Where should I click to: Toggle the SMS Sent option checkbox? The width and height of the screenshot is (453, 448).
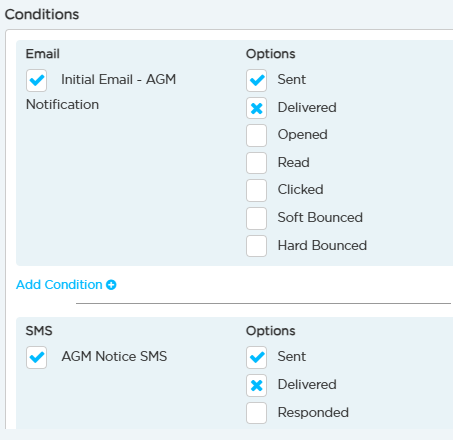point(256,357)
